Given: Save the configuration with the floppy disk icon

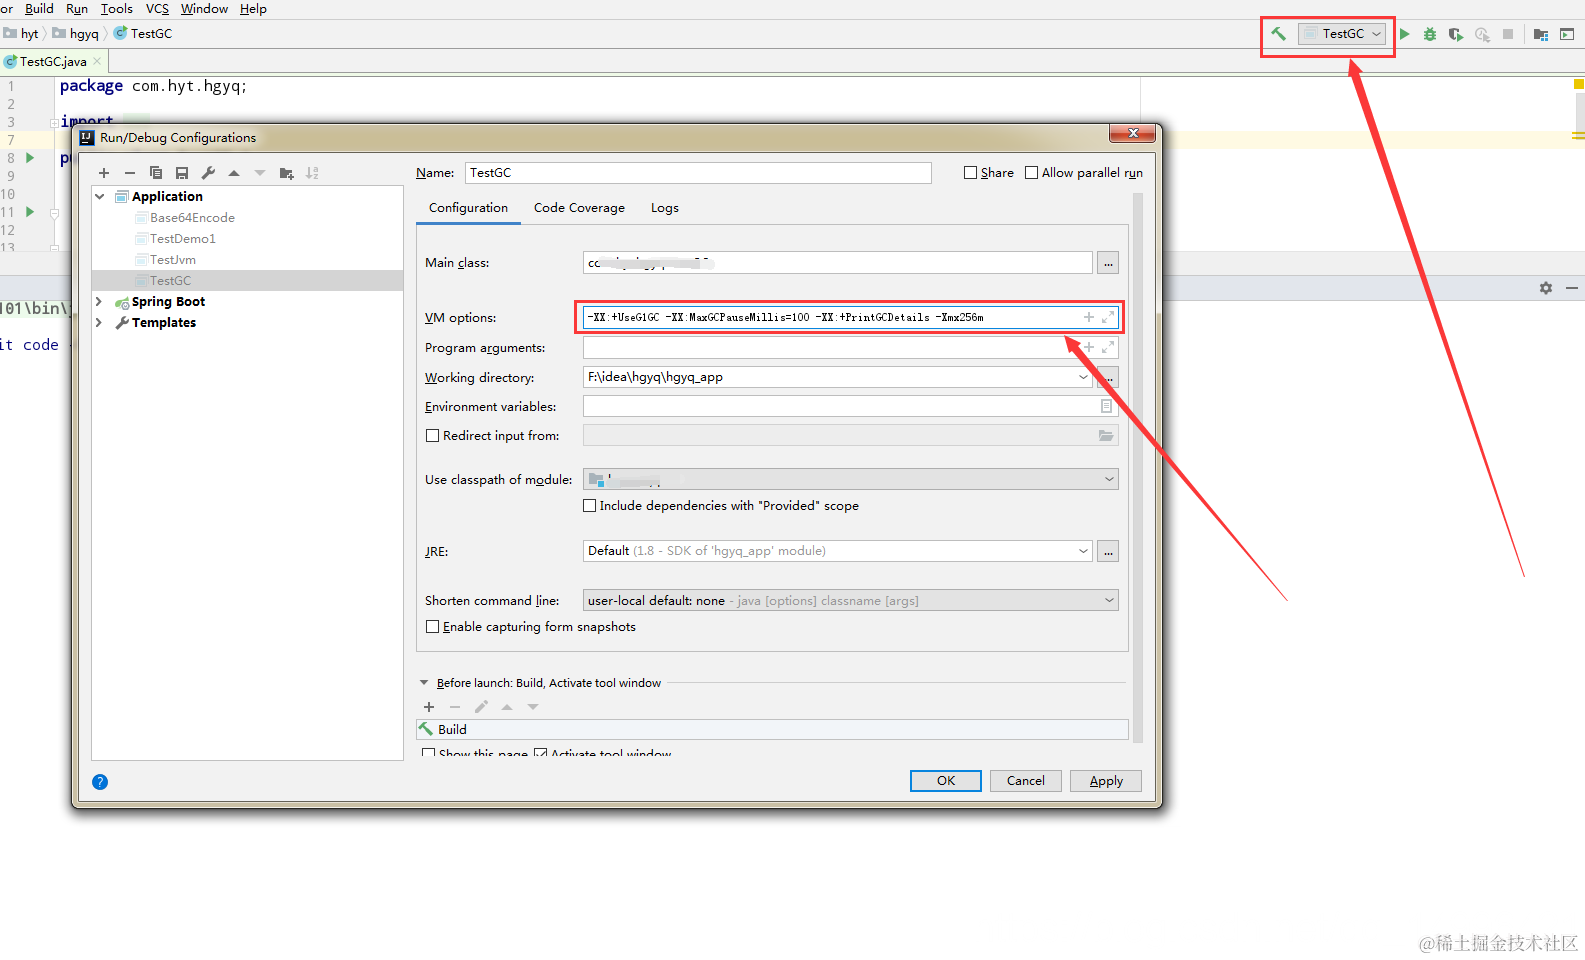Looking at the screenshot, I should 182,173.
